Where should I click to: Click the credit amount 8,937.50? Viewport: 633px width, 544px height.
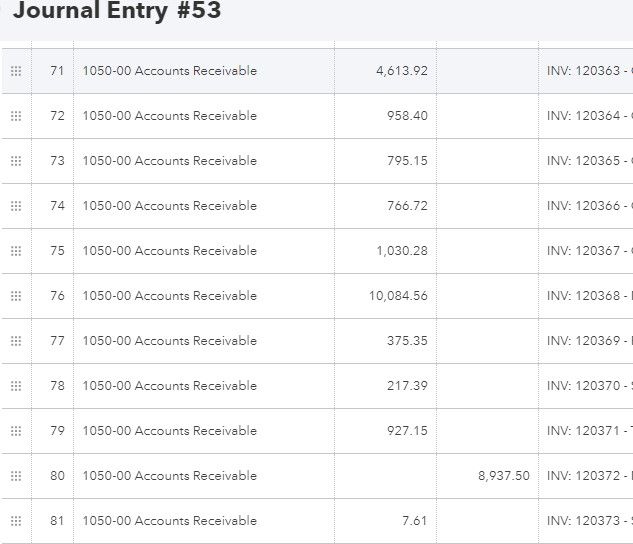point(503,476)
